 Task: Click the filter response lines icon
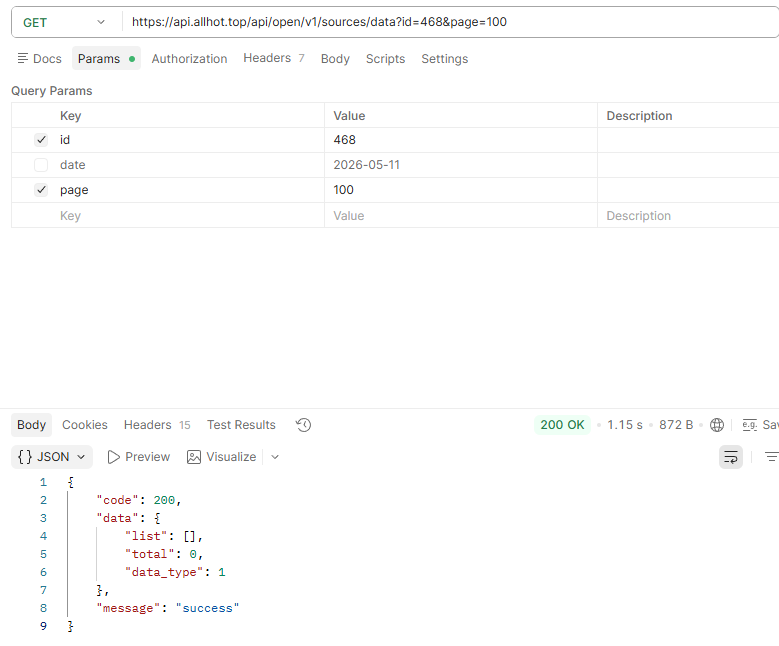[x=771, y=457]
